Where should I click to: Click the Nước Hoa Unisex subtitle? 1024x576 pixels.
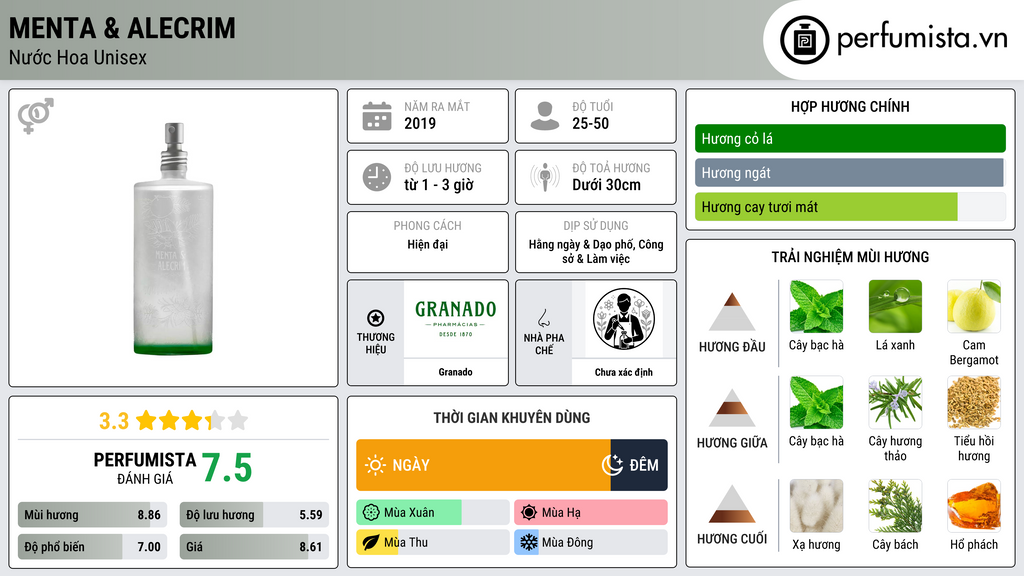tap(78, 57)
